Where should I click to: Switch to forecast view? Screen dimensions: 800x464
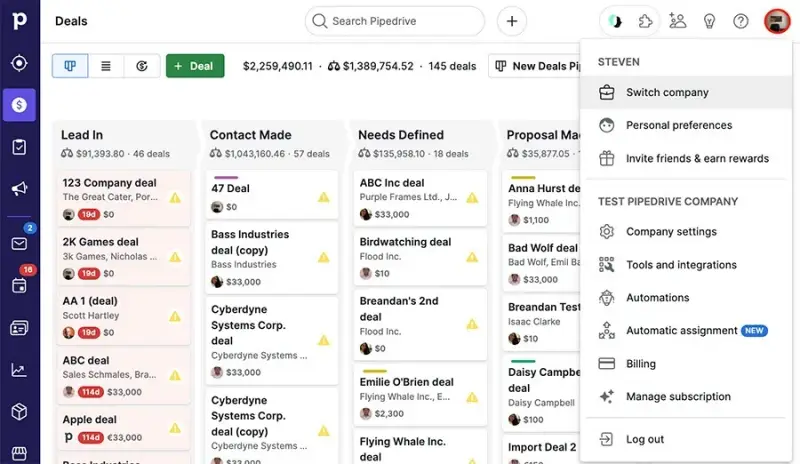point(142,66)
